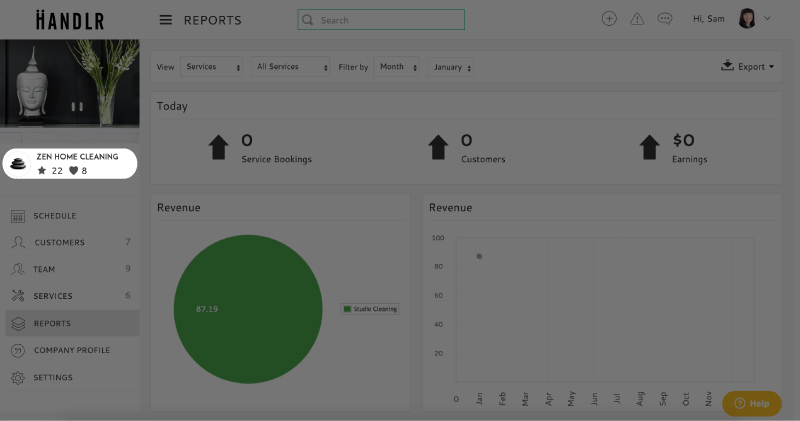Open the chat messages icon

point(665,19)
